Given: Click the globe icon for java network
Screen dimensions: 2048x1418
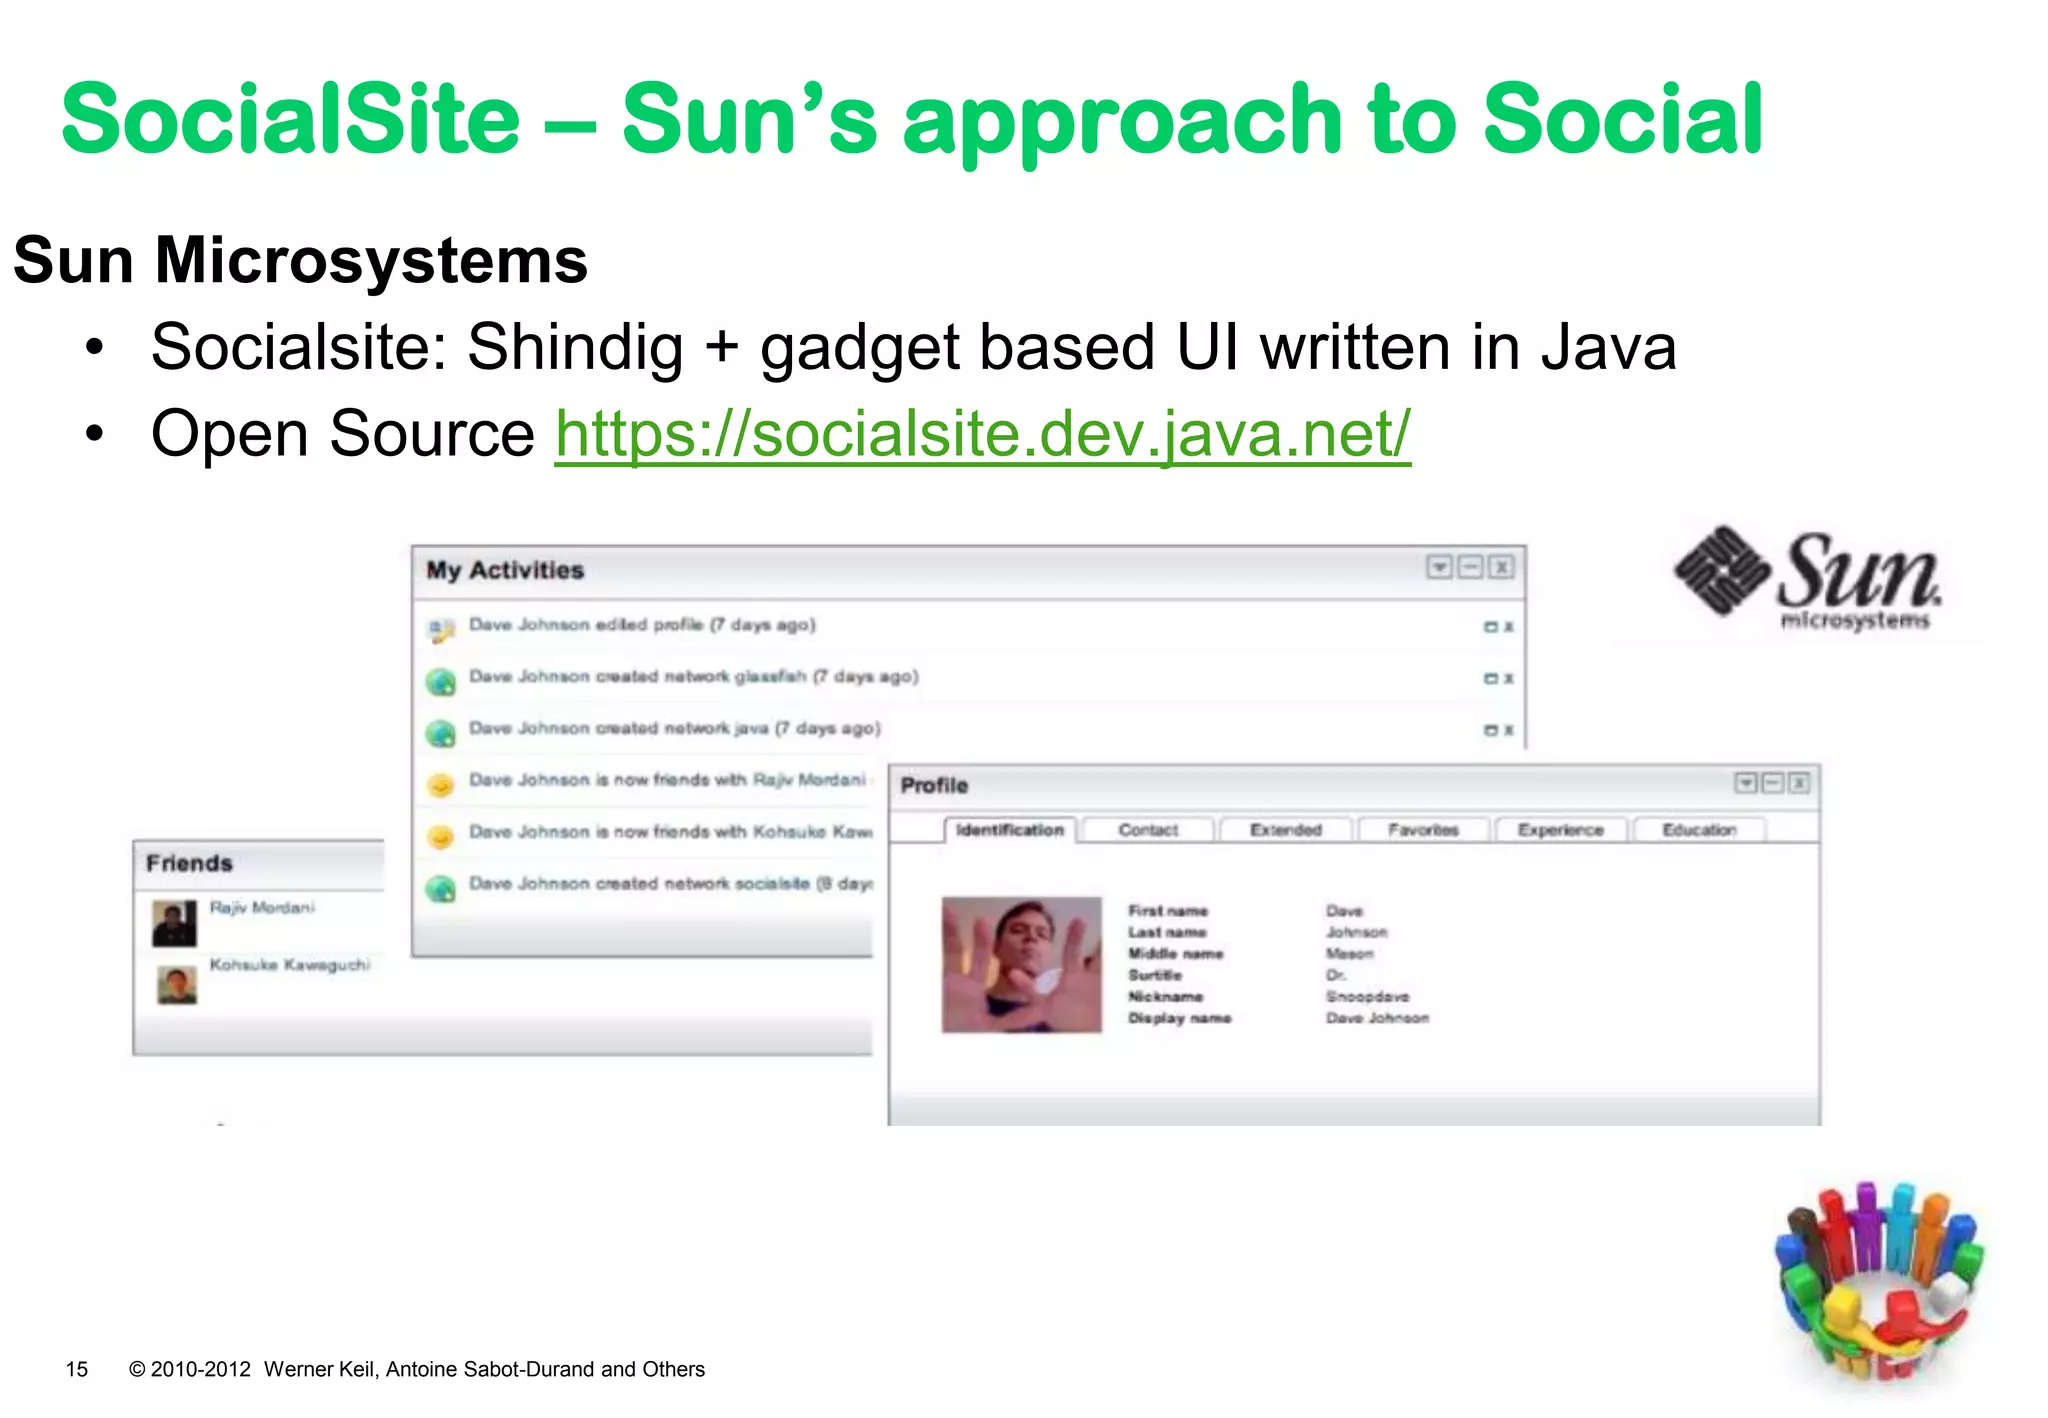Looking at the screenshot, I should pos(440,733).
